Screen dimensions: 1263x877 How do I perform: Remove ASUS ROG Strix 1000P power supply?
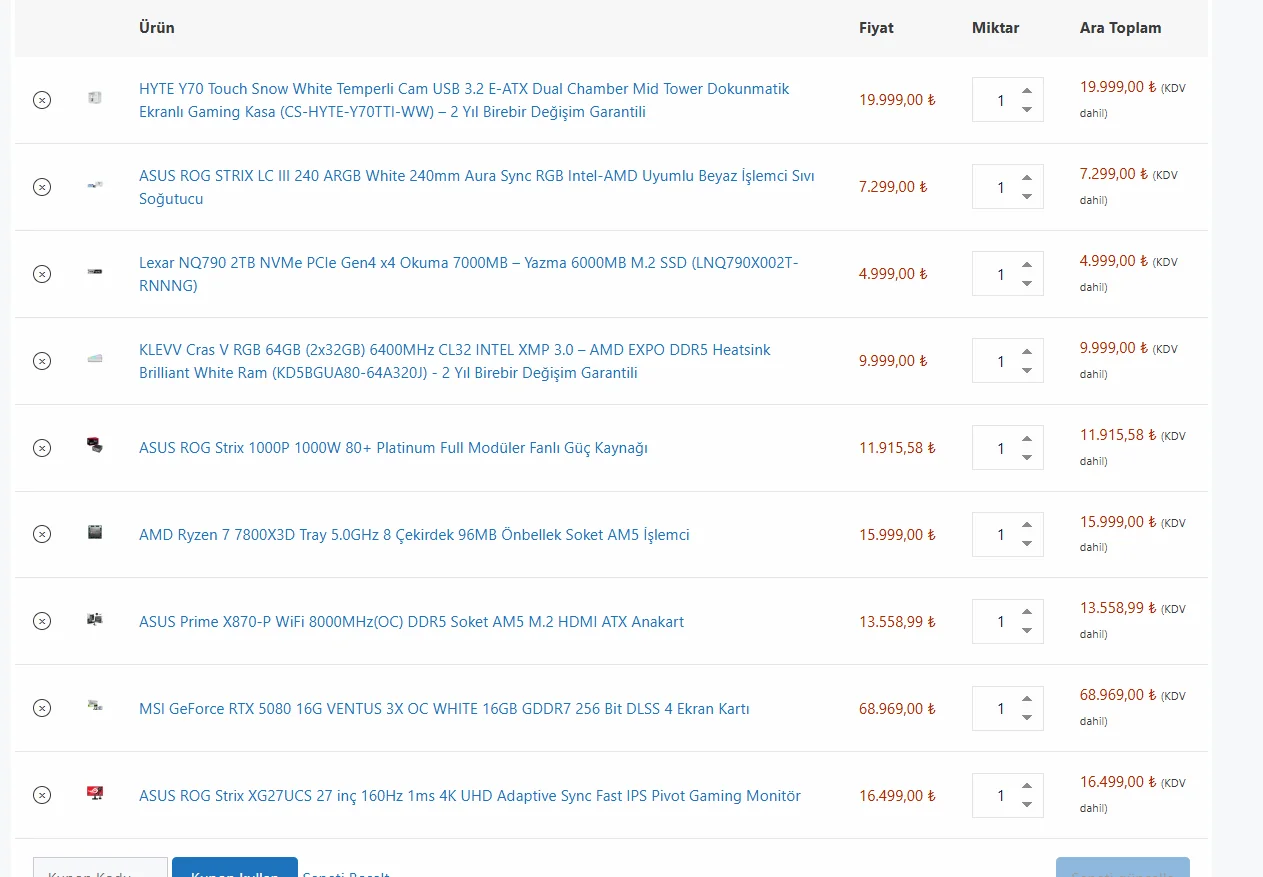coord(42,448)
